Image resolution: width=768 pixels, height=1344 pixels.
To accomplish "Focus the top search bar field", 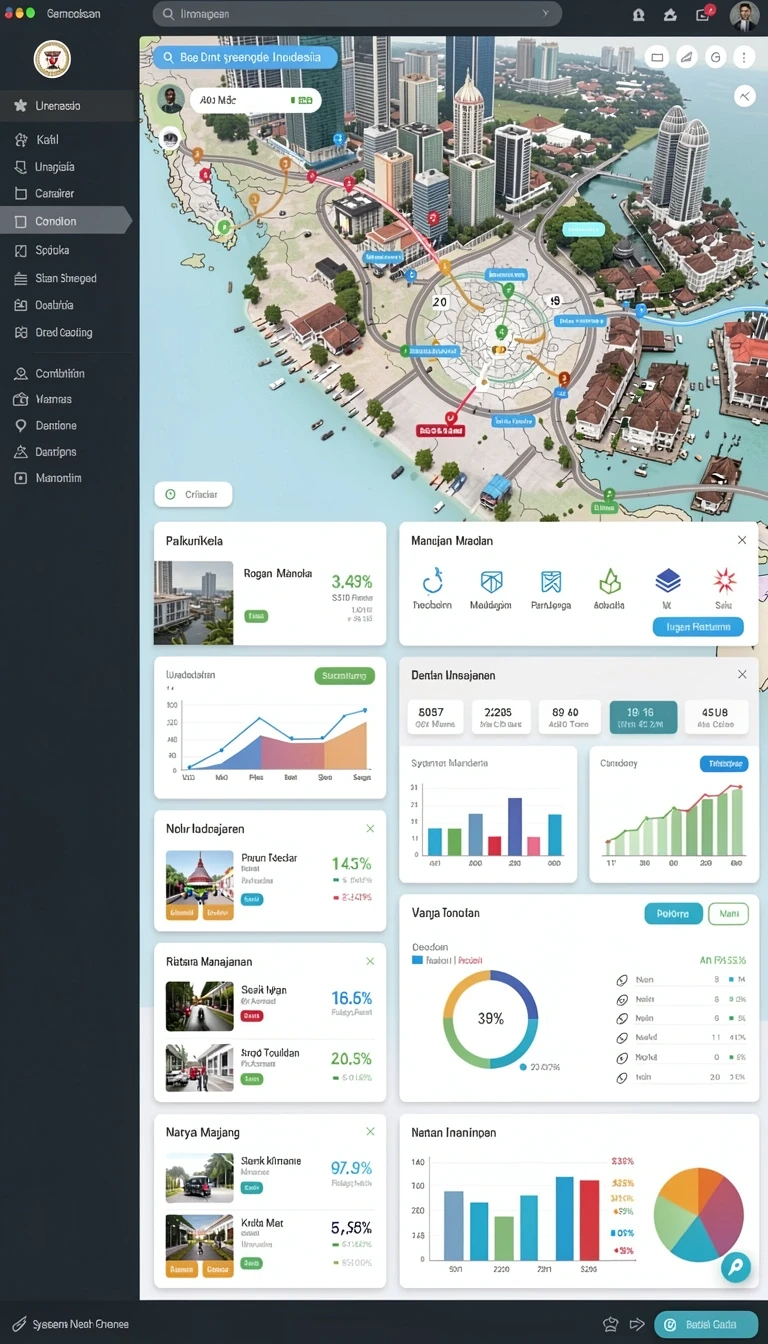I will point(356,14).
